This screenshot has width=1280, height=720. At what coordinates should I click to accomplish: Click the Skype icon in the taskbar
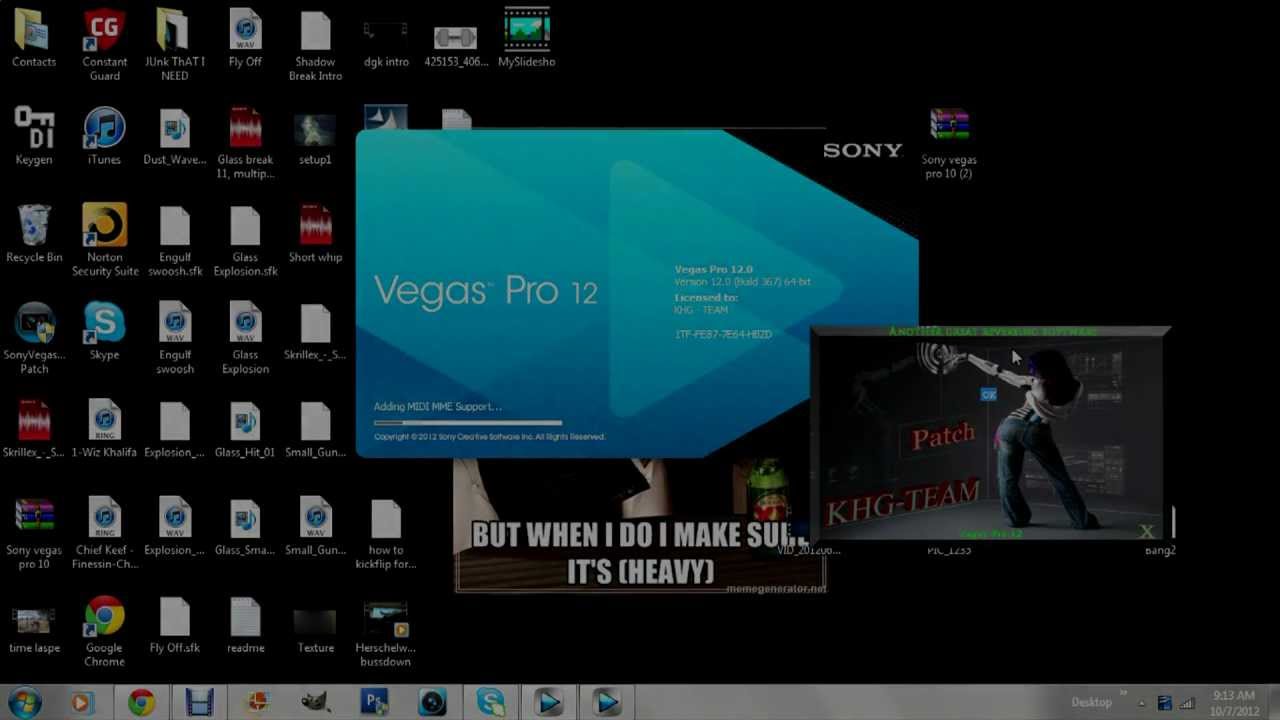[491, 703]
